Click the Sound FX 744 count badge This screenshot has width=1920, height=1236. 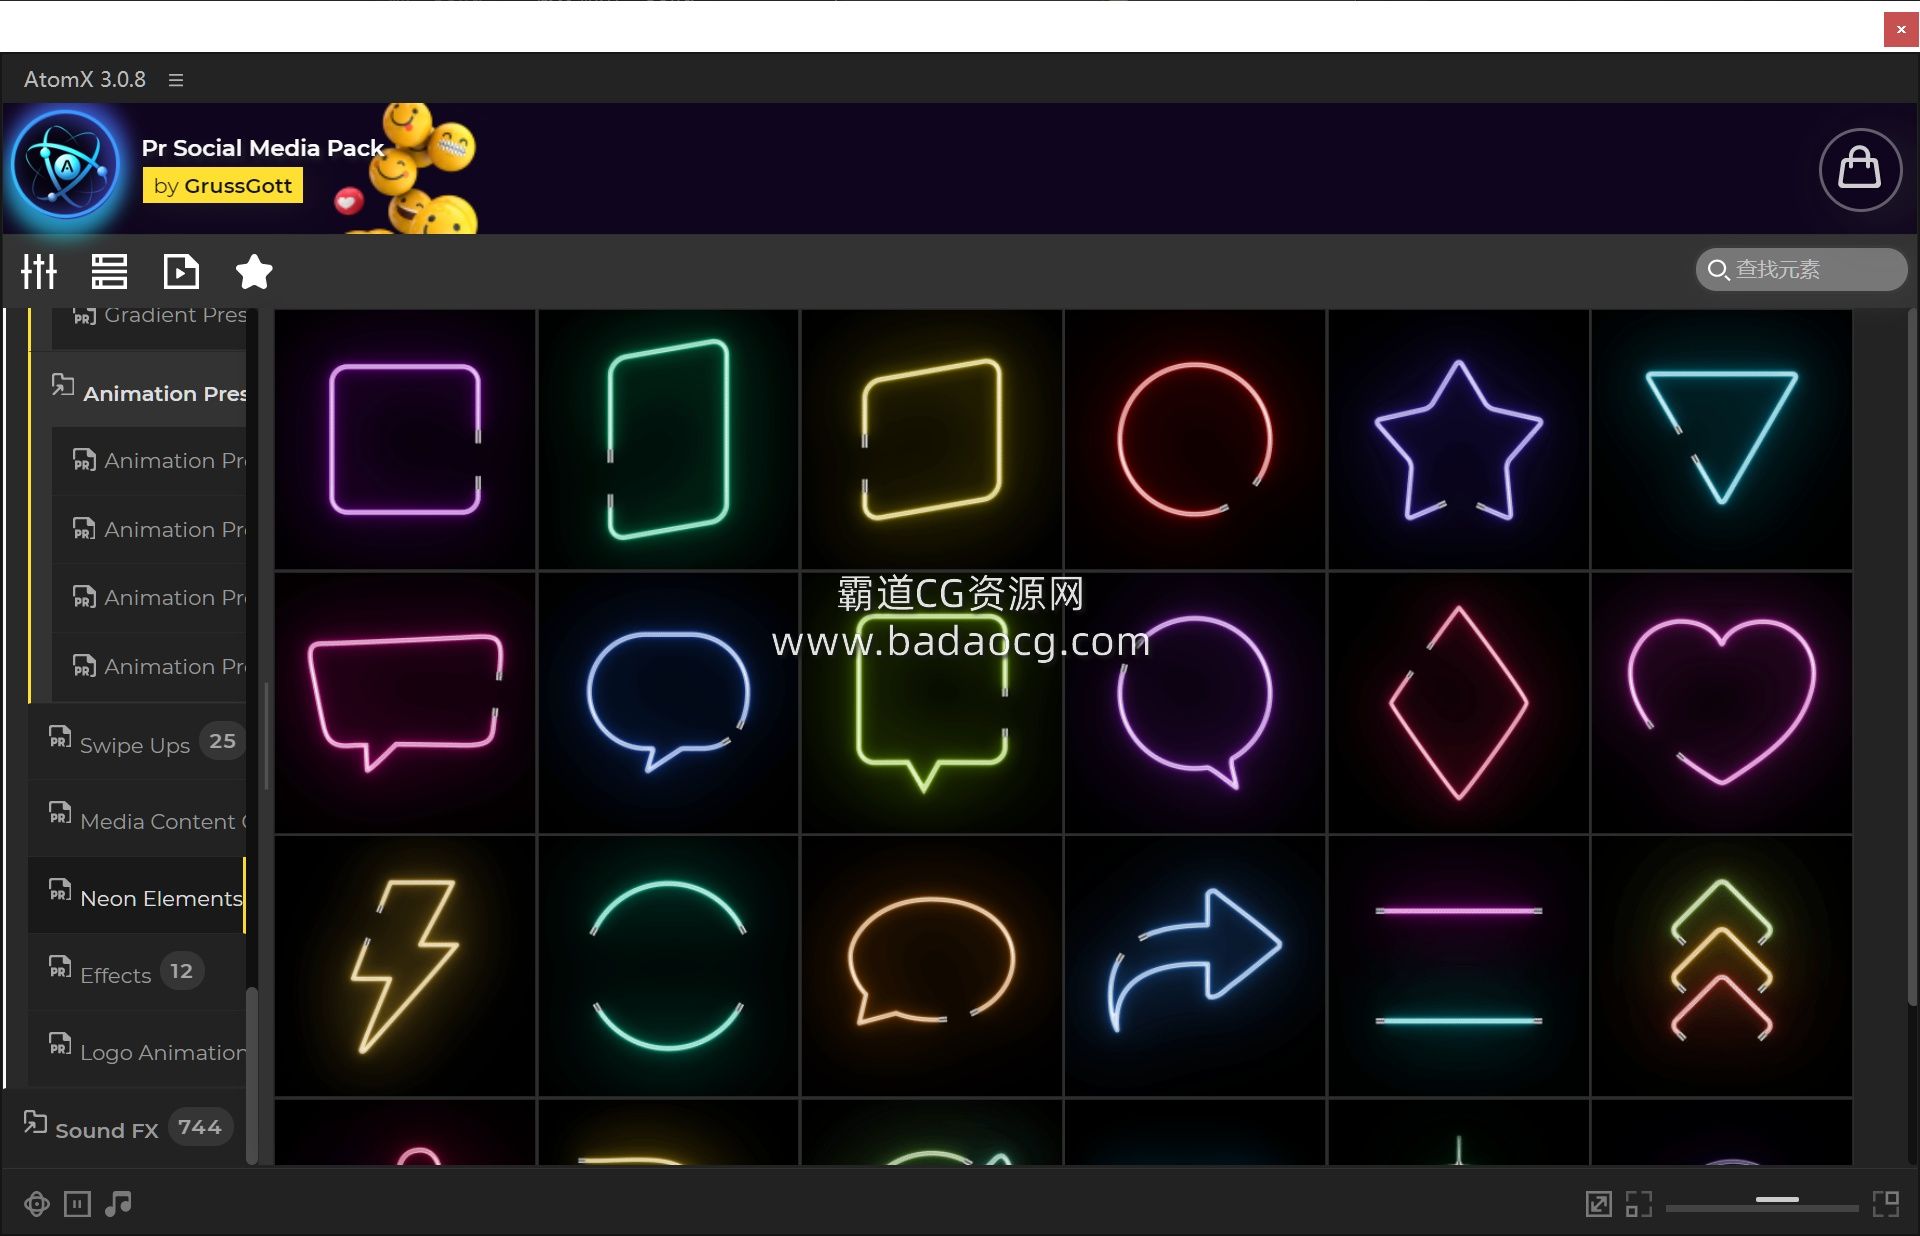200,1128
